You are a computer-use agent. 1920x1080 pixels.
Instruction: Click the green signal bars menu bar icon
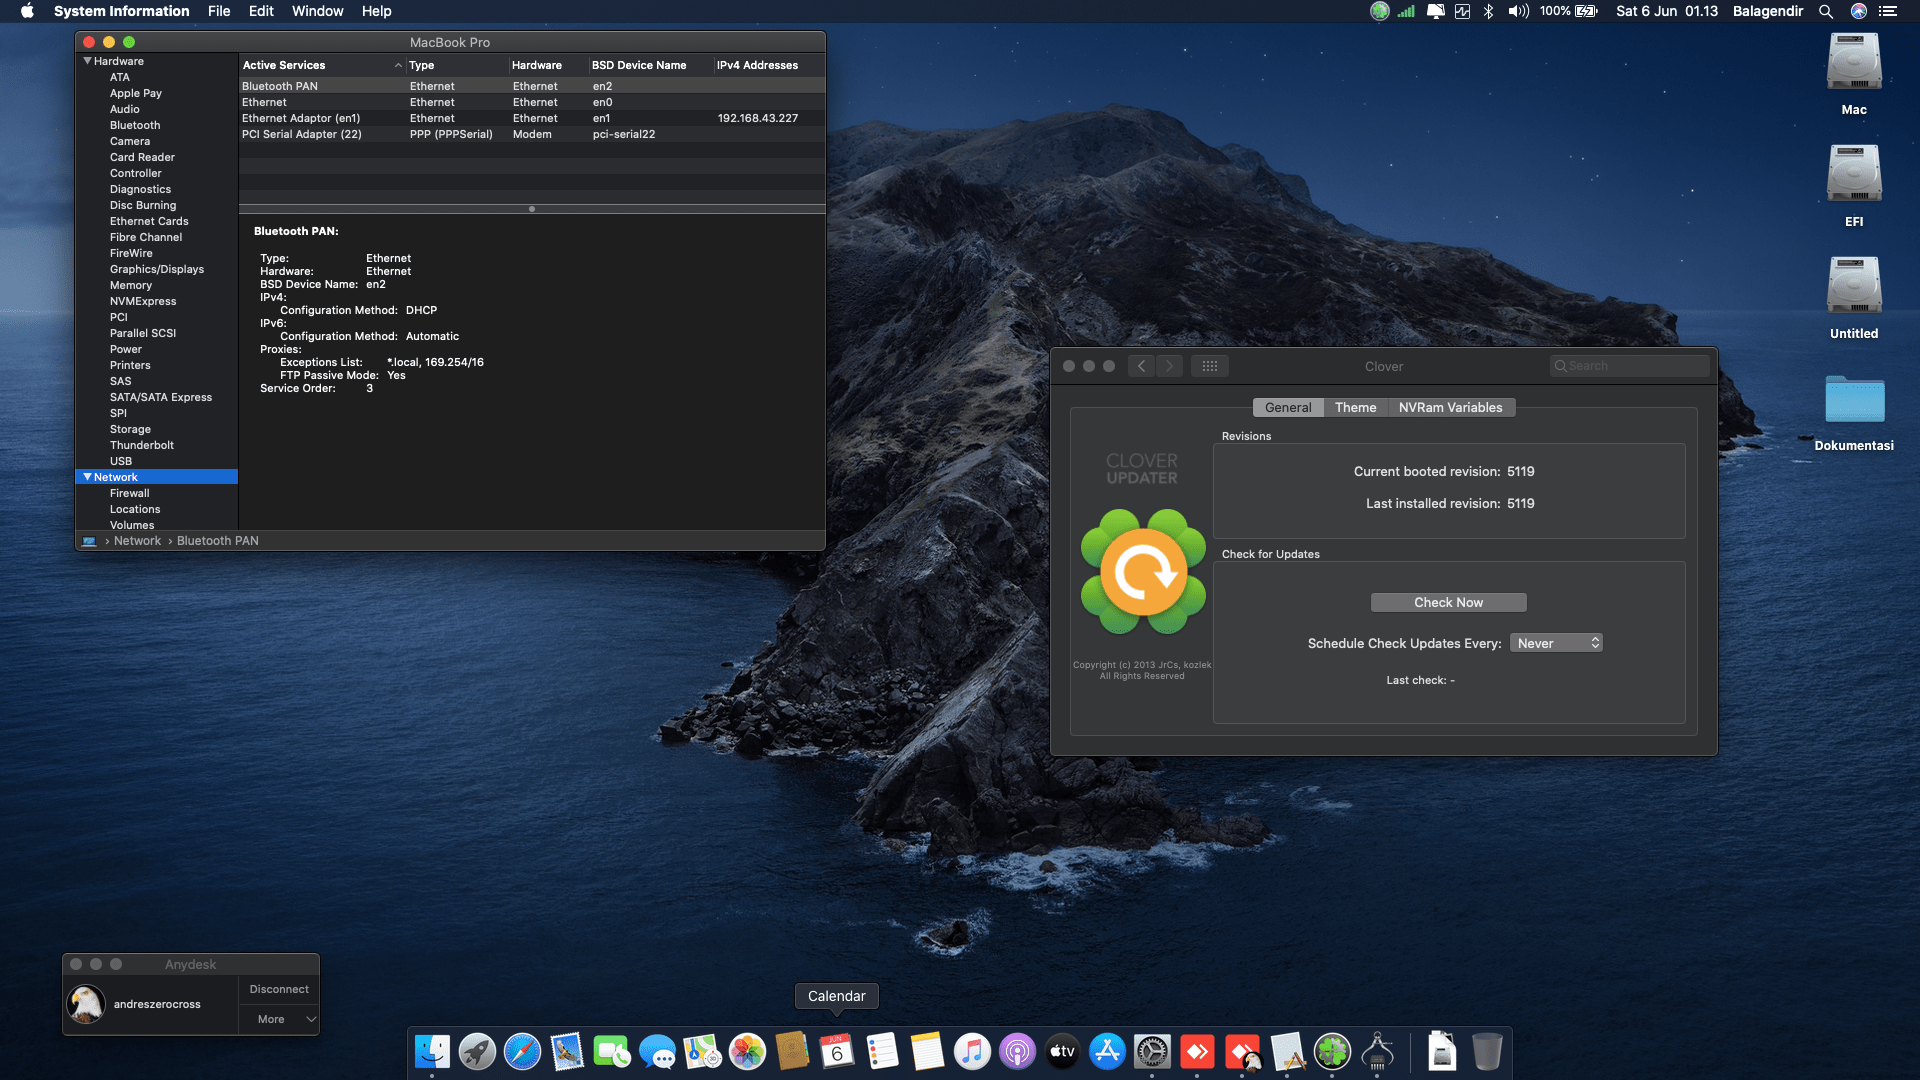pos(1406,11)
